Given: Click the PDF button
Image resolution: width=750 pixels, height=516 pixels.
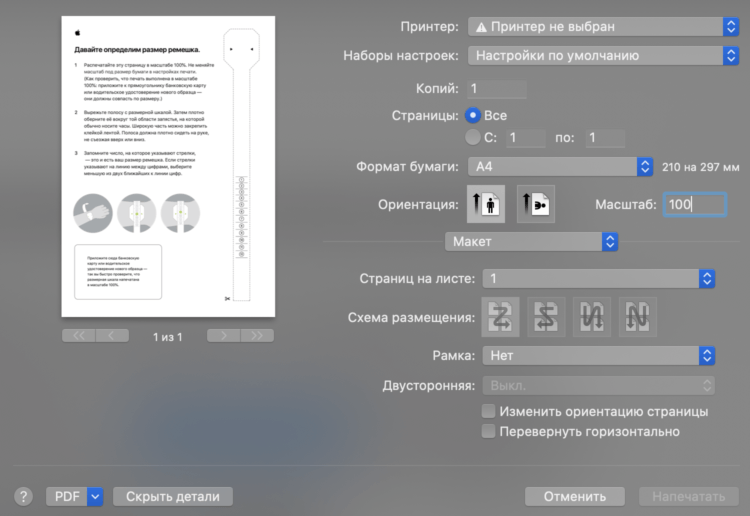Looking at the screenshot, I should [x=67, y=496].
